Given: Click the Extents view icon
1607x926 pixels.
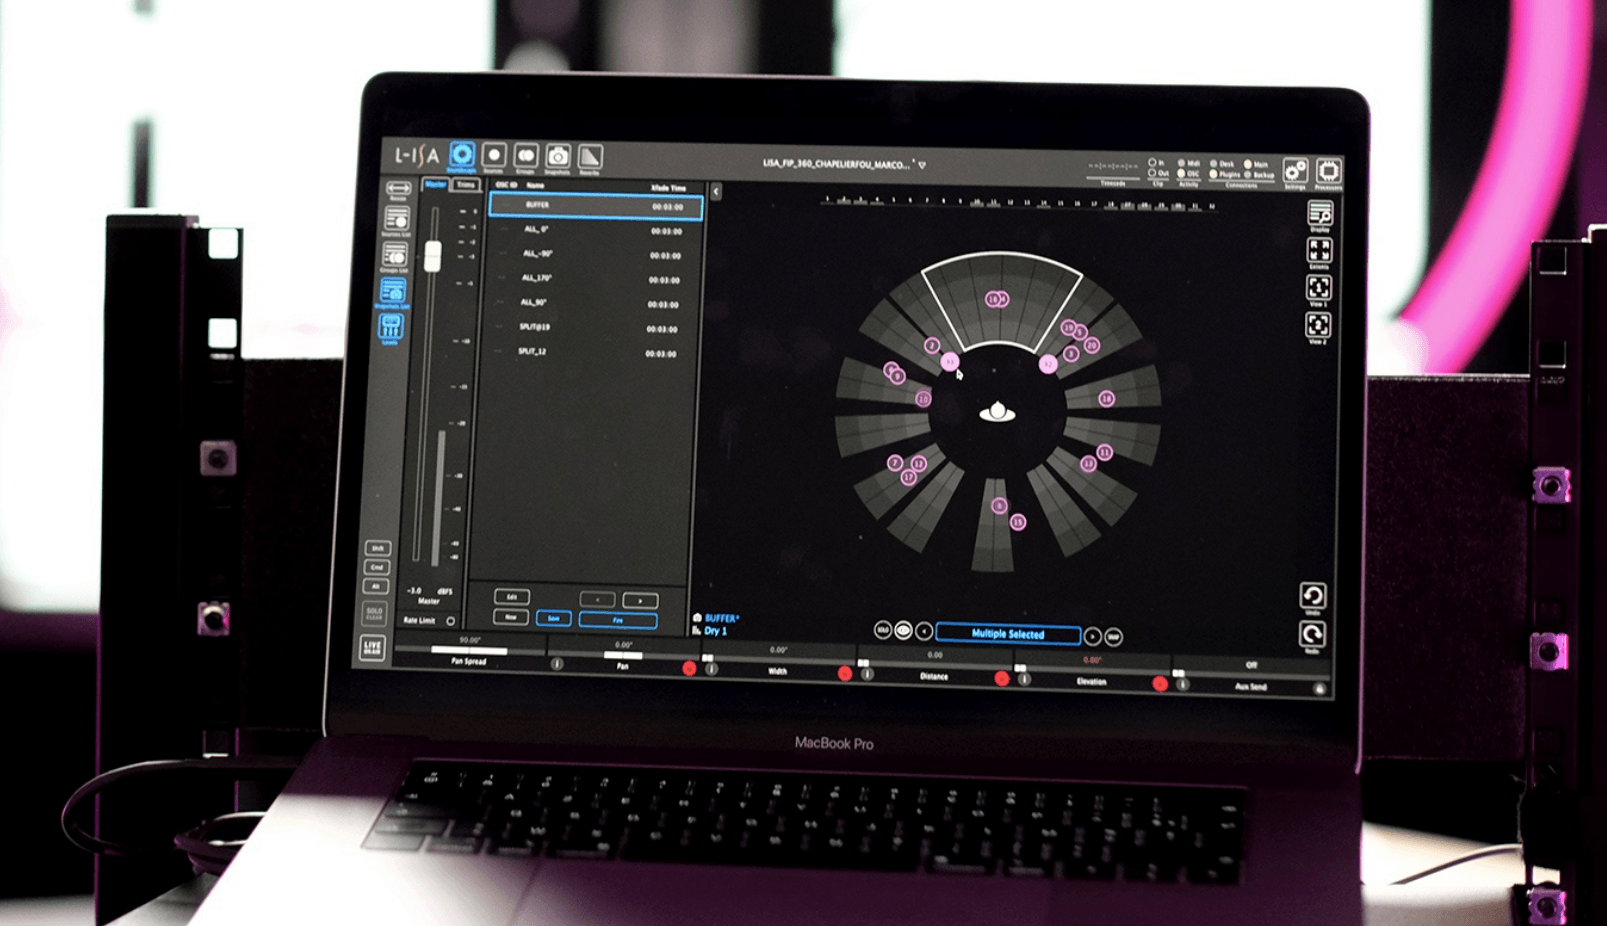Looking at the screenshot, I should coord(1320,250).
